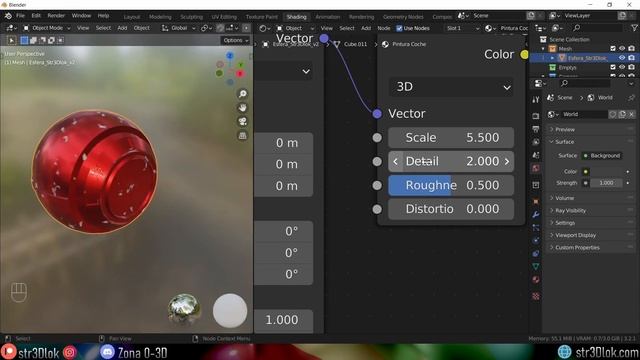Toggle Emptys collection exclude checkbox
Image resolution: width=640 pixels, height=360 pixels.
pos(613,67)
